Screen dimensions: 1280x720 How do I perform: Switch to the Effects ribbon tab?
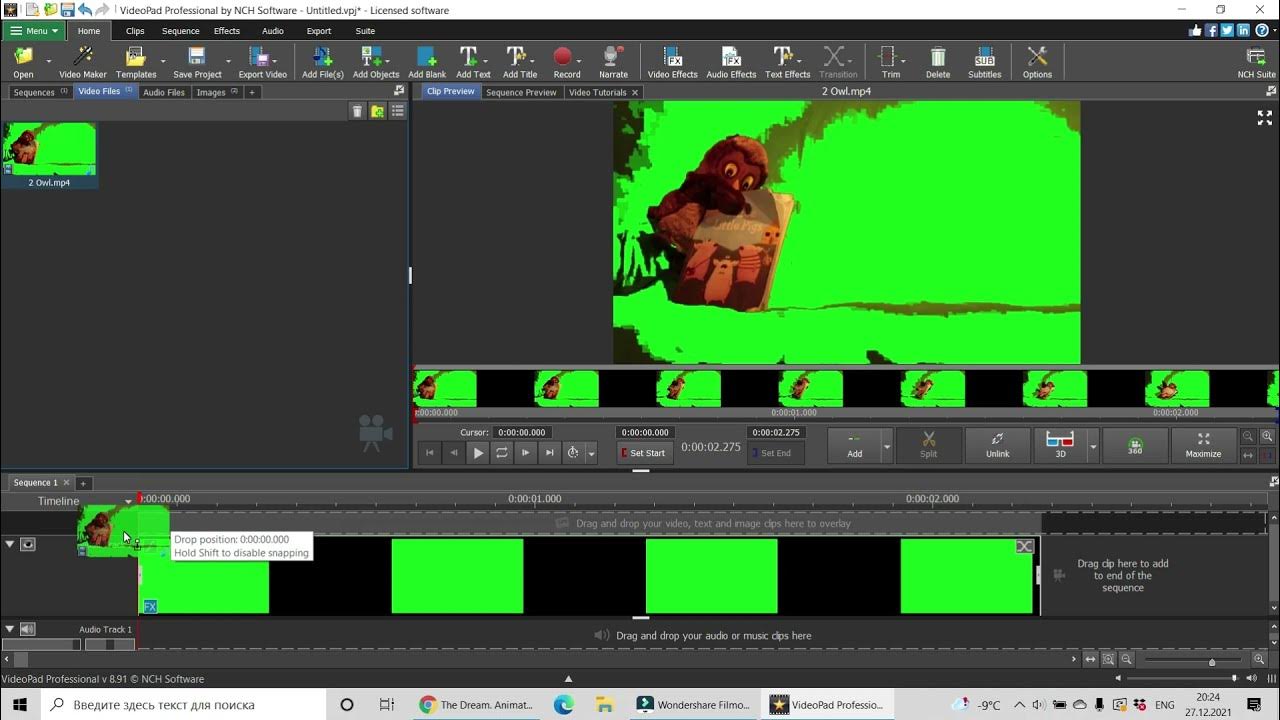227,31
